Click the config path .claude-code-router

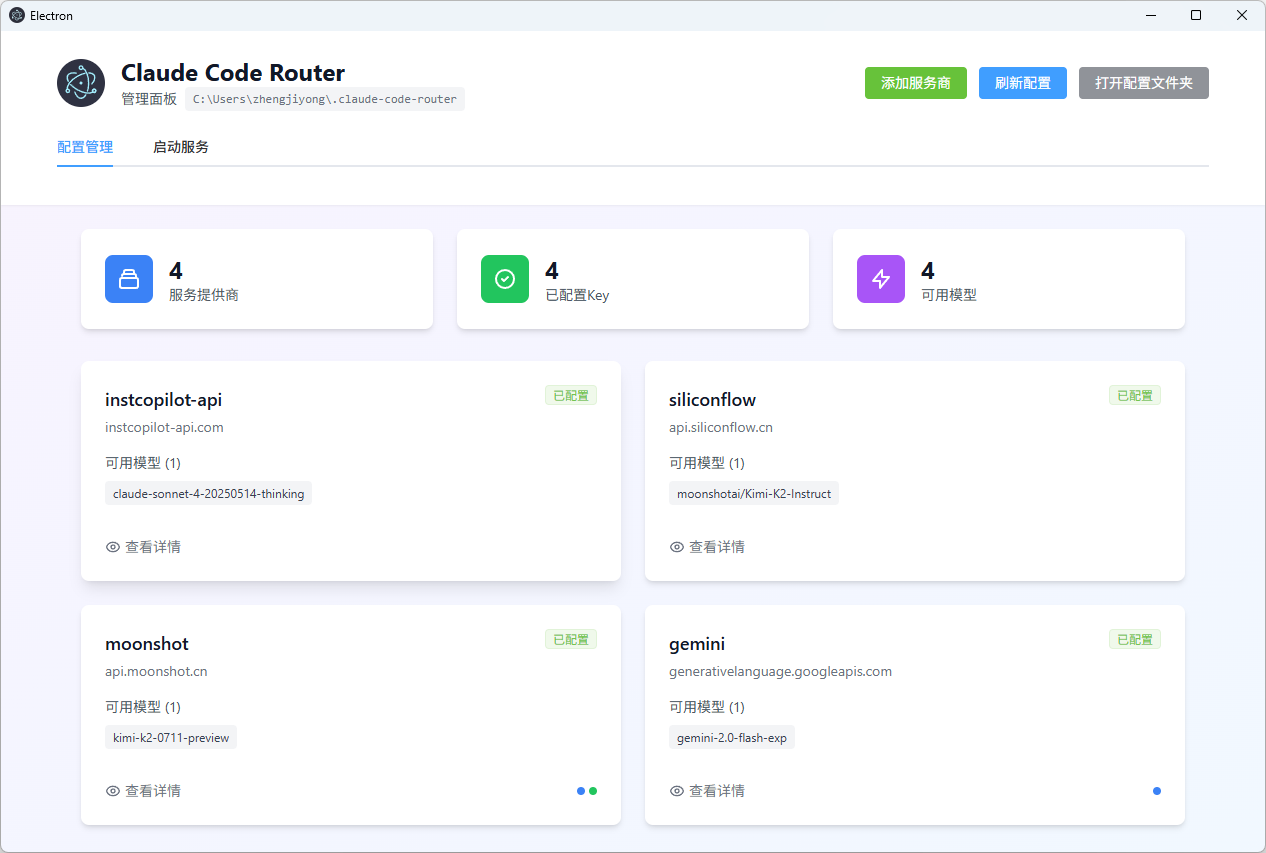[325, 99]
